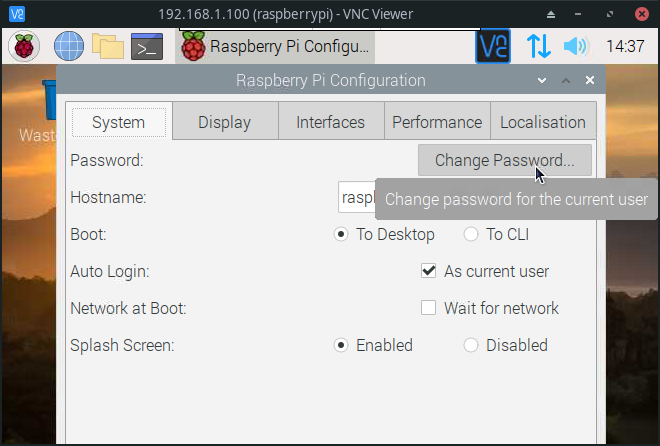This screenshot has height=446, width=660.
Task: Open the volume speaker icon
Action: 576,46
